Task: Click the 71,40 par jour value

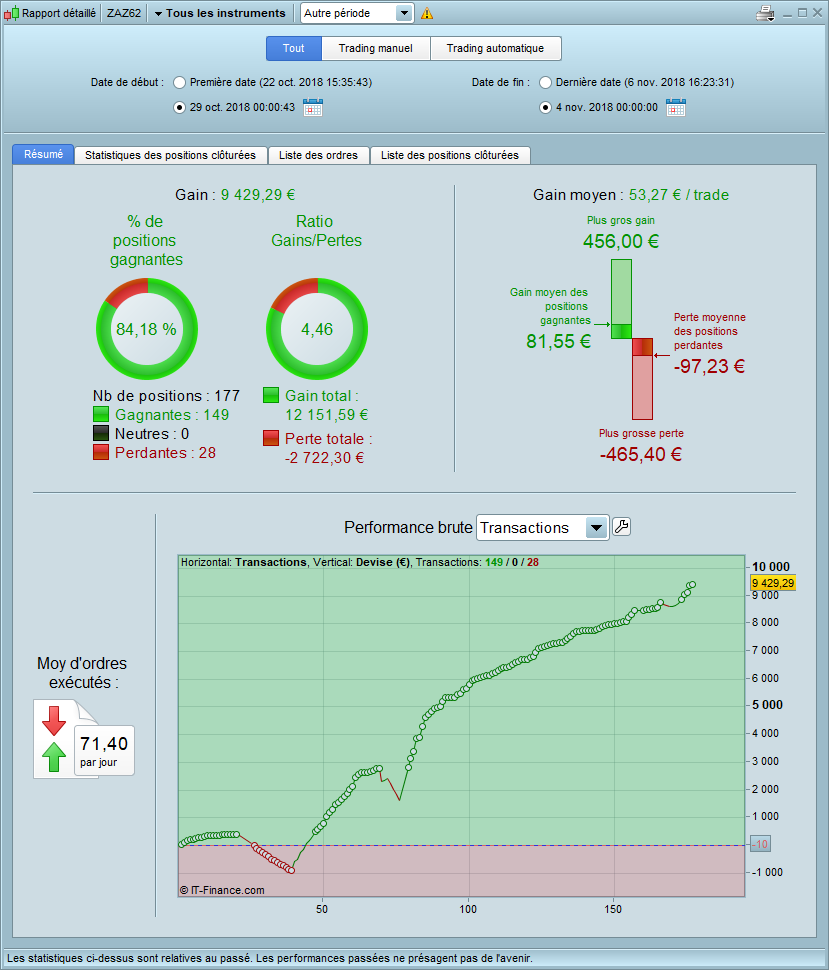Action: (104, 750)
